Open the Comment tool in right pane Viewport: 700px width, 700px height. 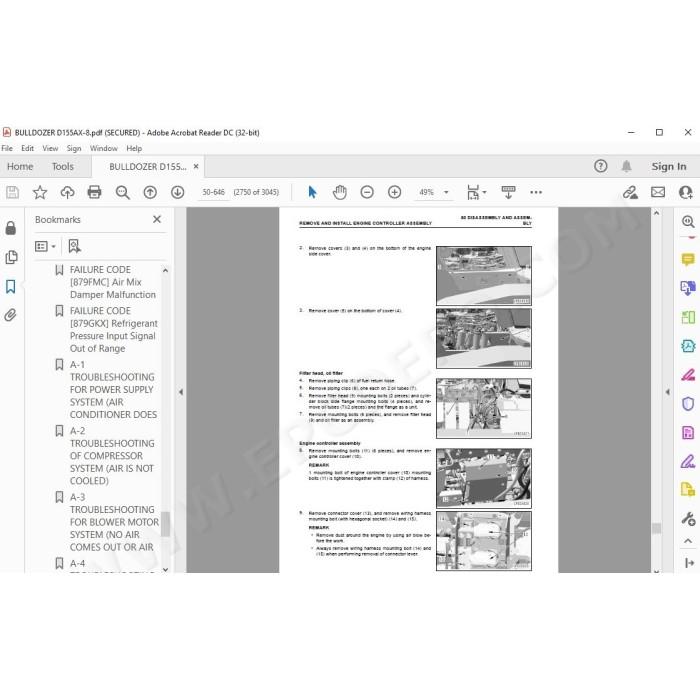pos(688,259)
